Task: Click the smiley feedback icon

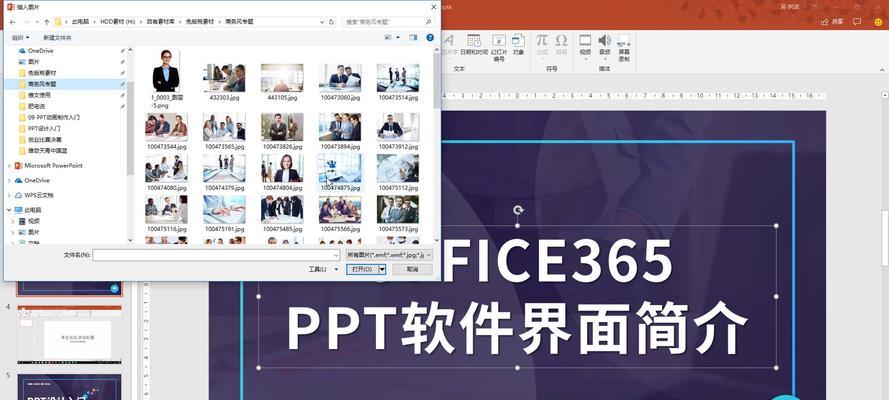Action: [x=879, y=22]
